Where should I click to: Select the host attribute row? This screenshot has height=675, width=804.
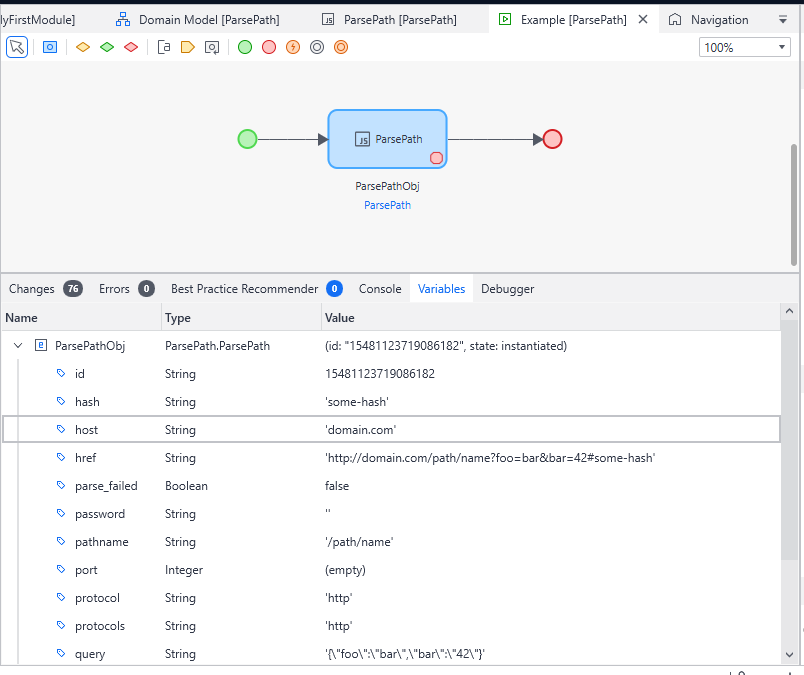tap(391, 429)
